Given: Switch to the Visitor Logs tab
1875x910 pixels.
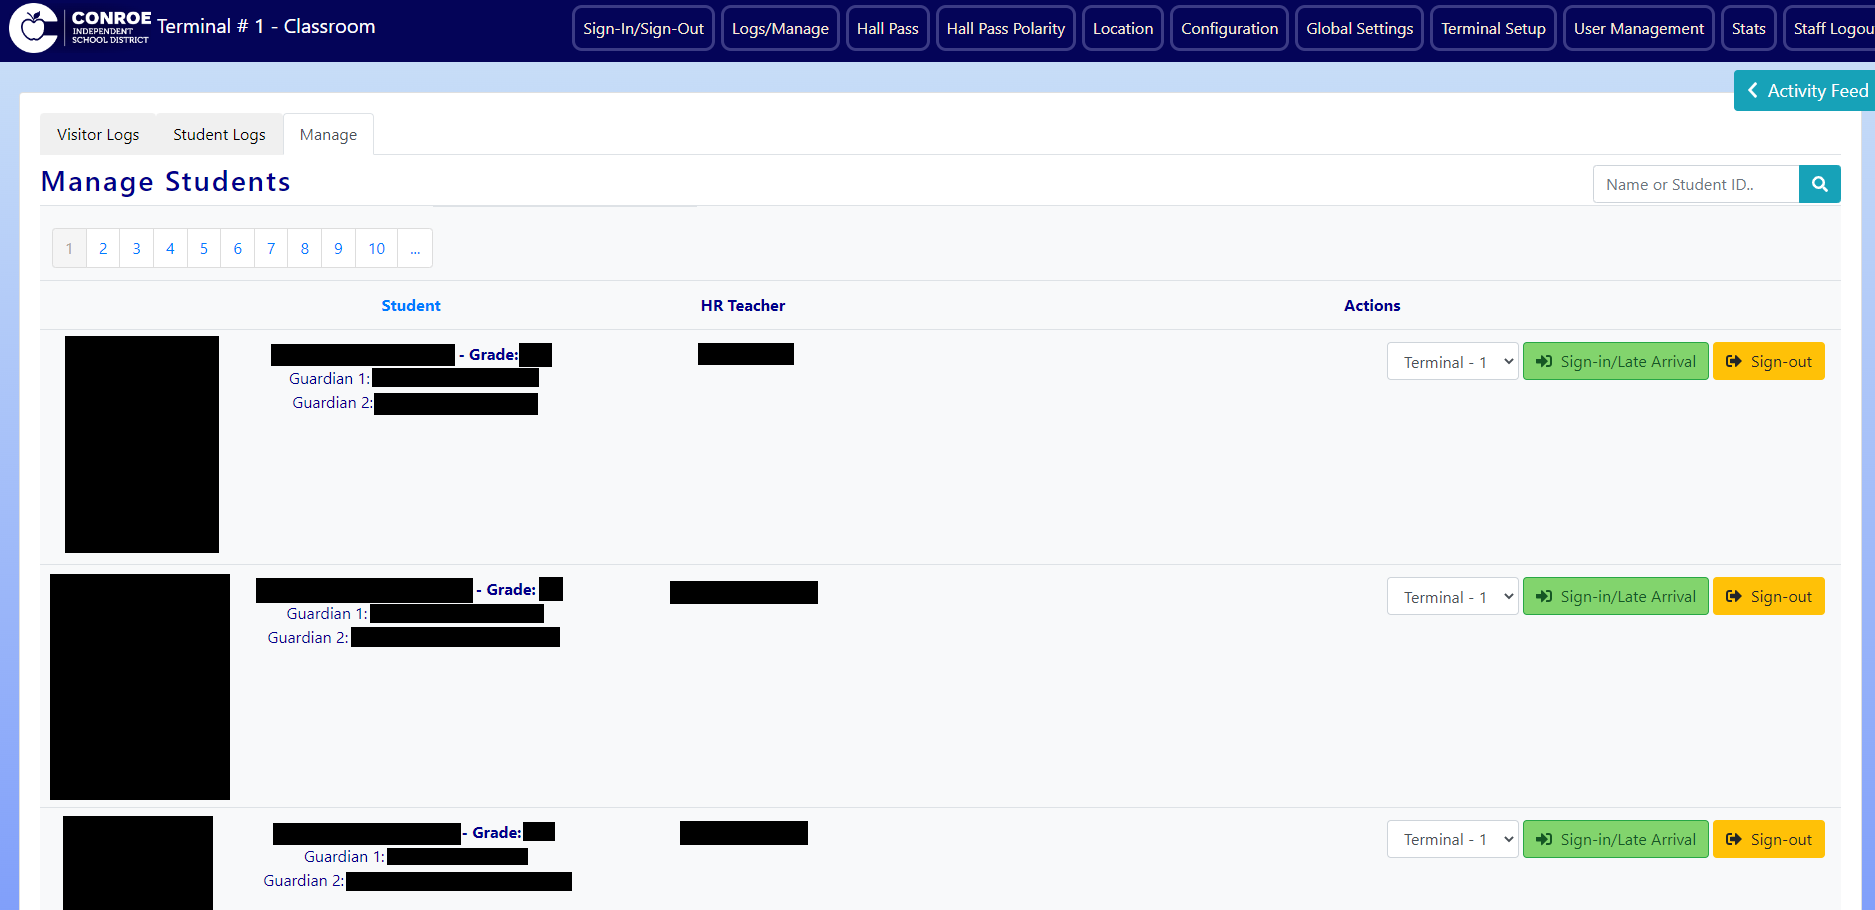Looking at the screenshot, I should [x=98, y=135].
